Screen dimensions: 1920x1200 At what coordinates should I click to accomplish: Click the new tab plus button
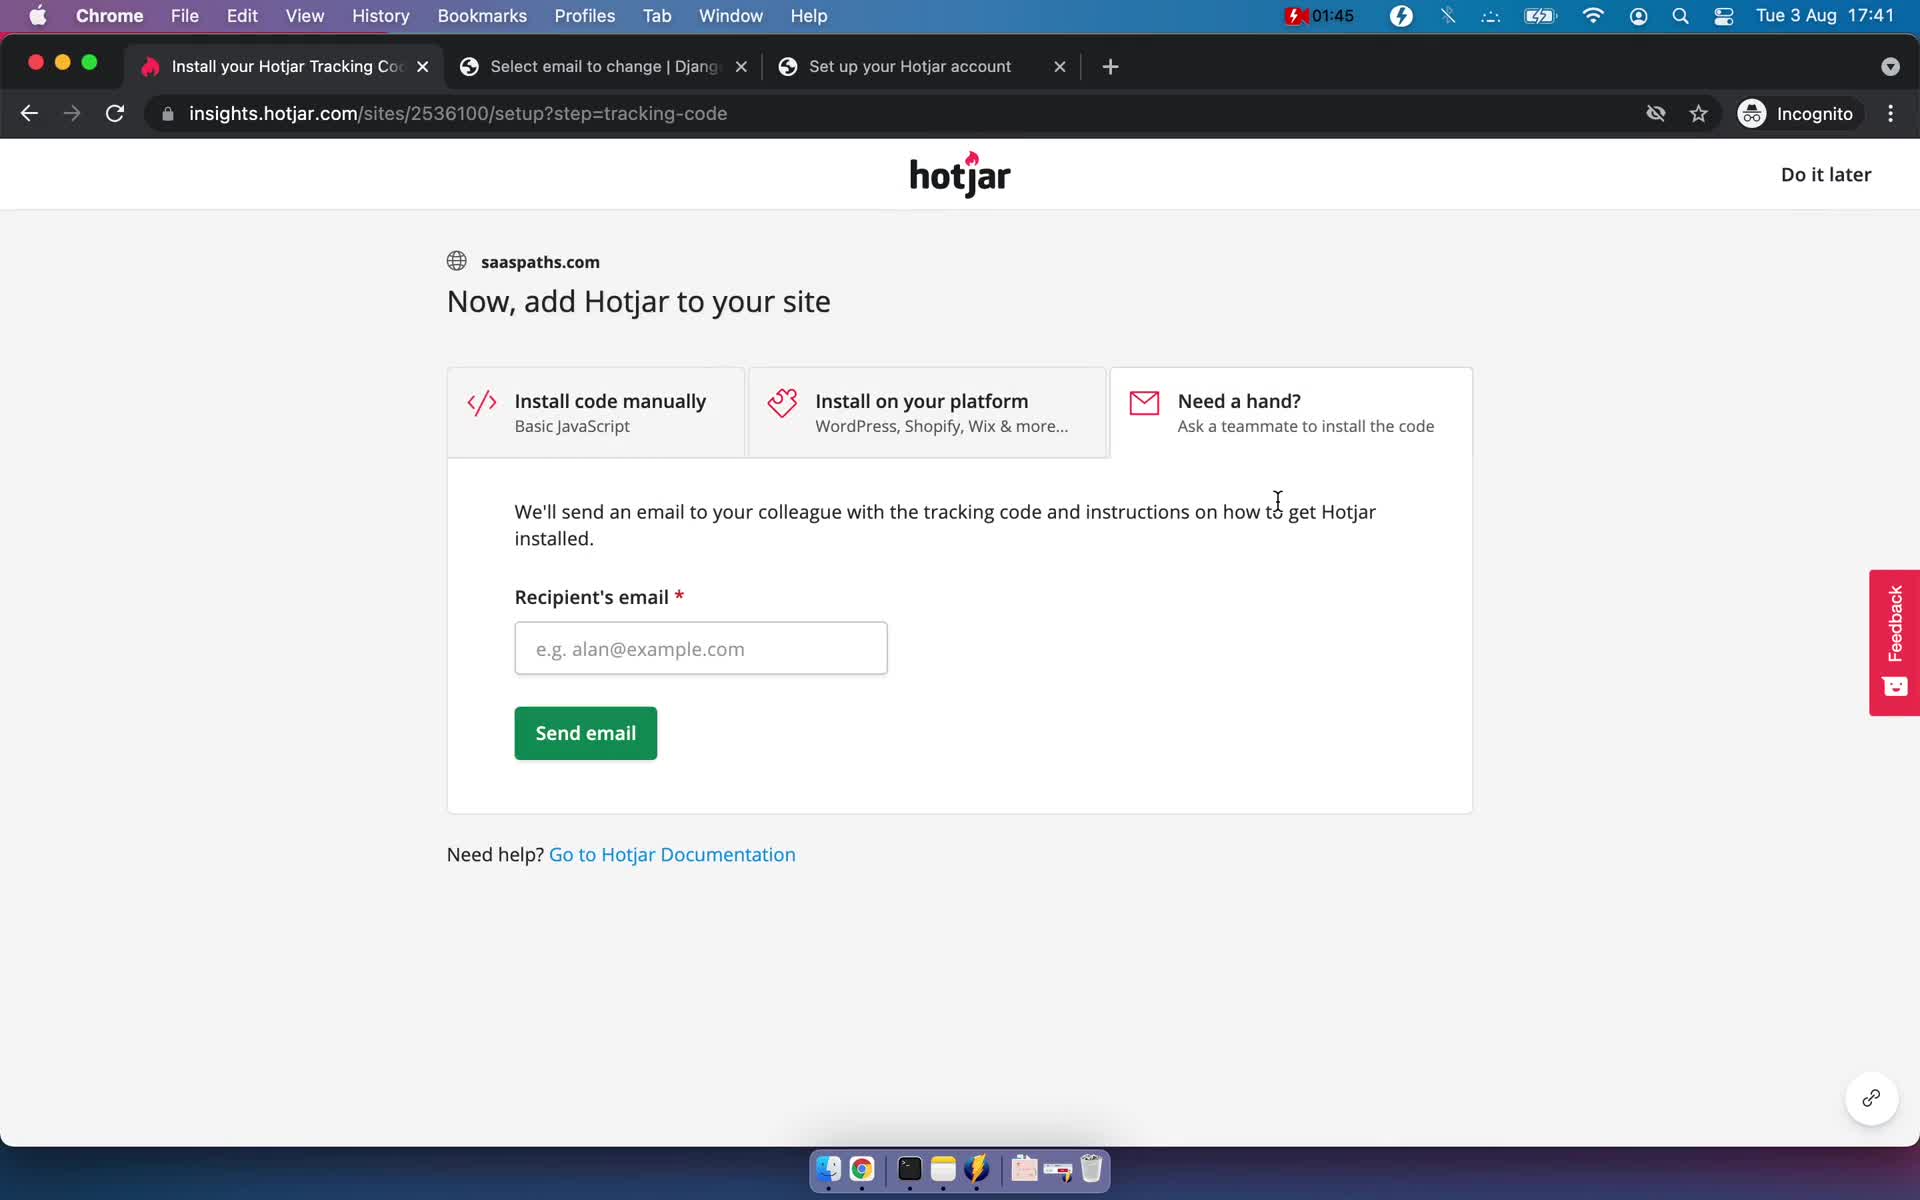(x=1111, y=65)
